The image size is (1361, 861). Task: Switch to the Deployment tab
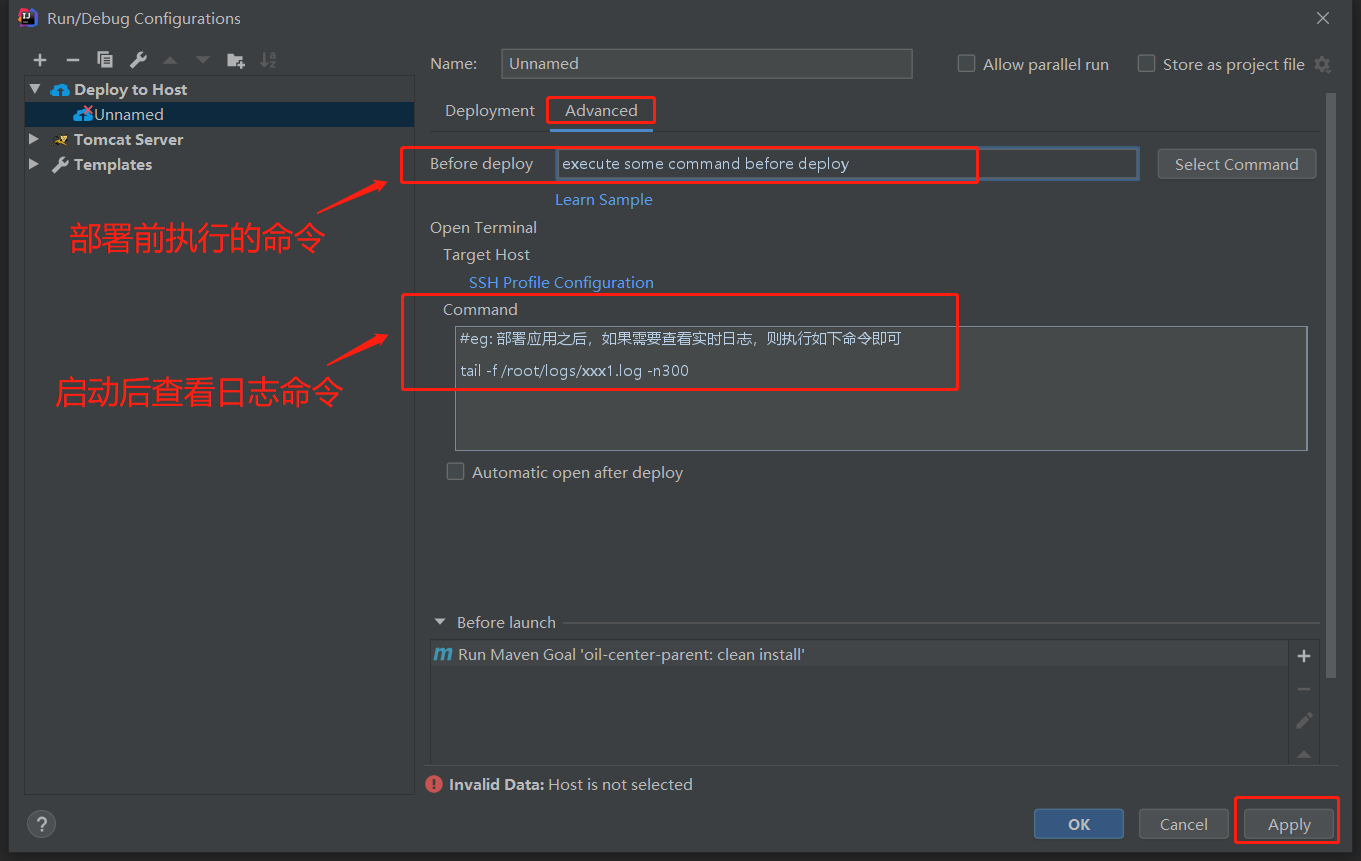coord(490,111)
